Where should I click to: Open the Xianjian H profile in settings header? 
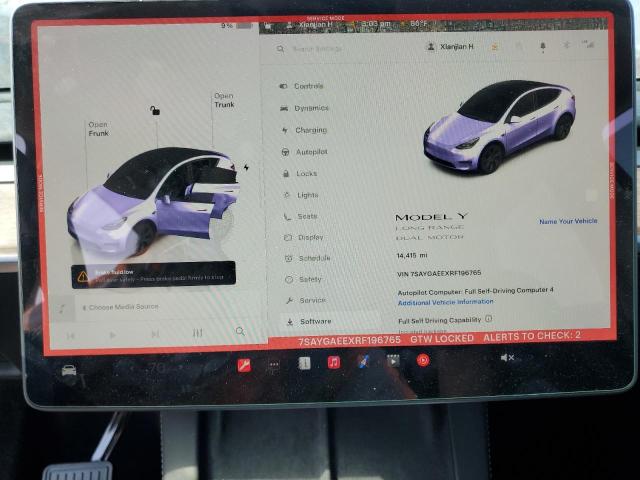[450, 47]
